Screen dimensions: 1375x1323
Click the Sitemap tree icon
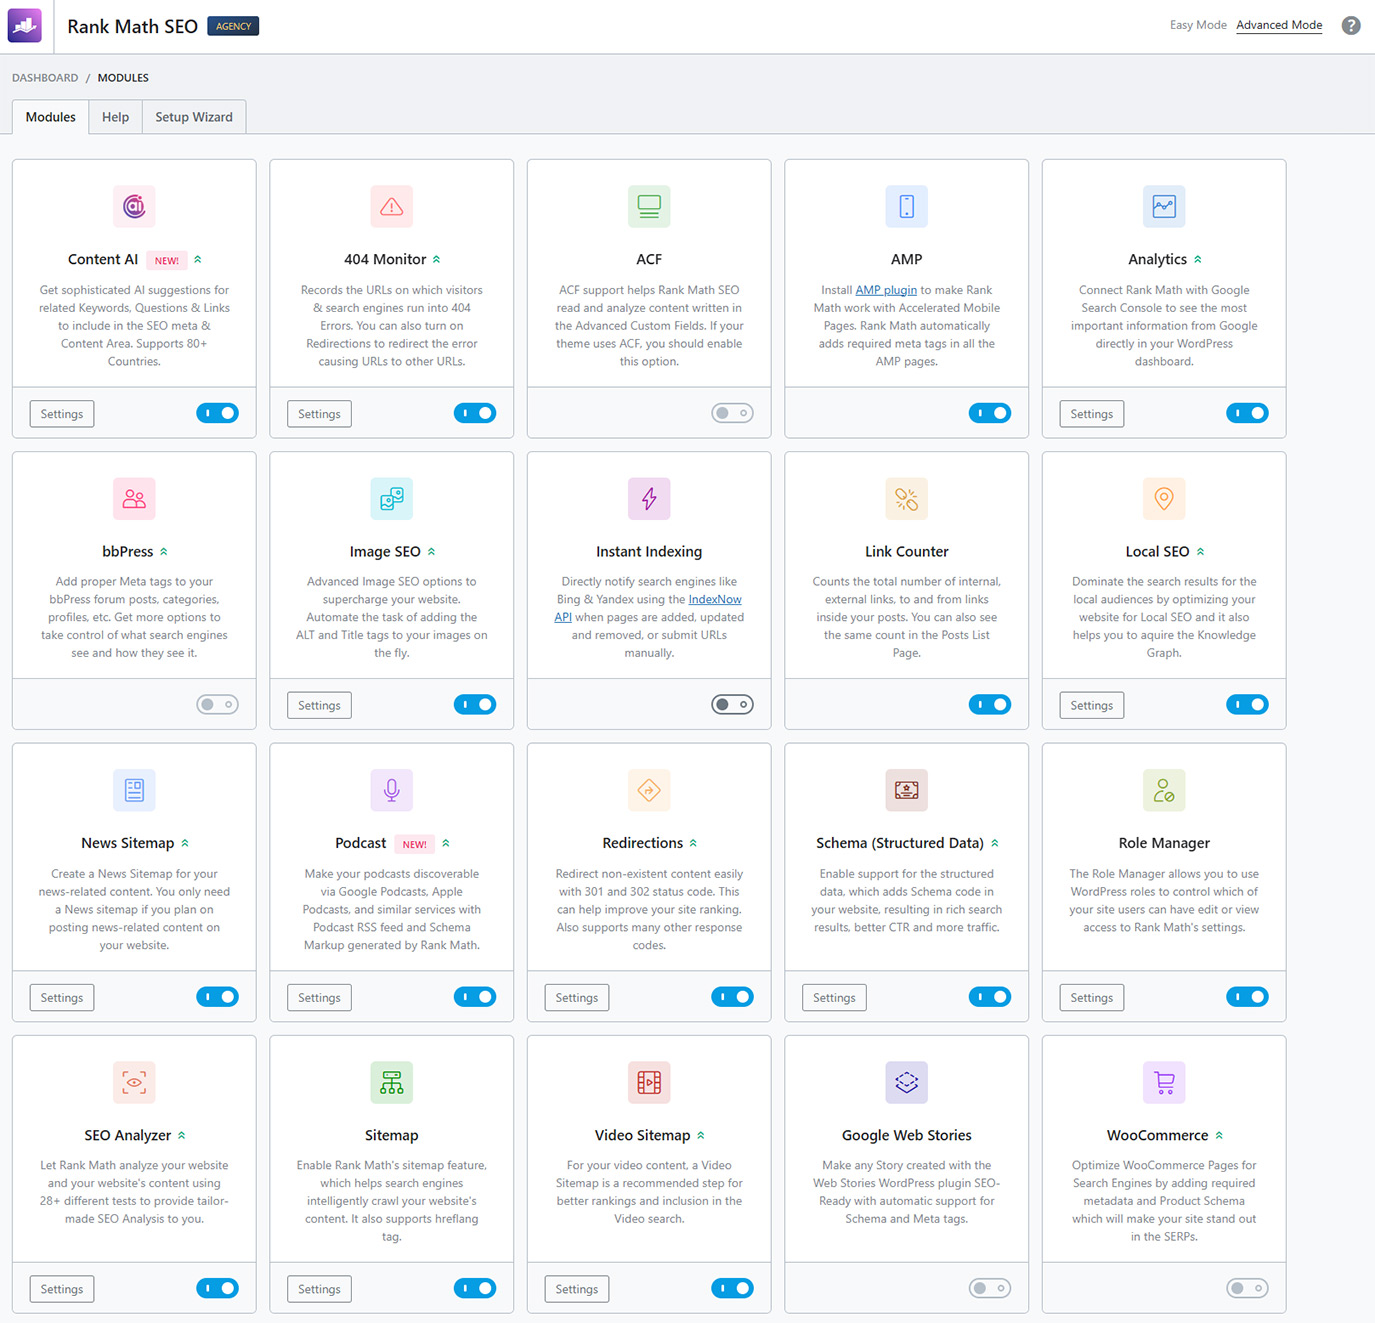pyautogui.click(x=392, y=1082)
